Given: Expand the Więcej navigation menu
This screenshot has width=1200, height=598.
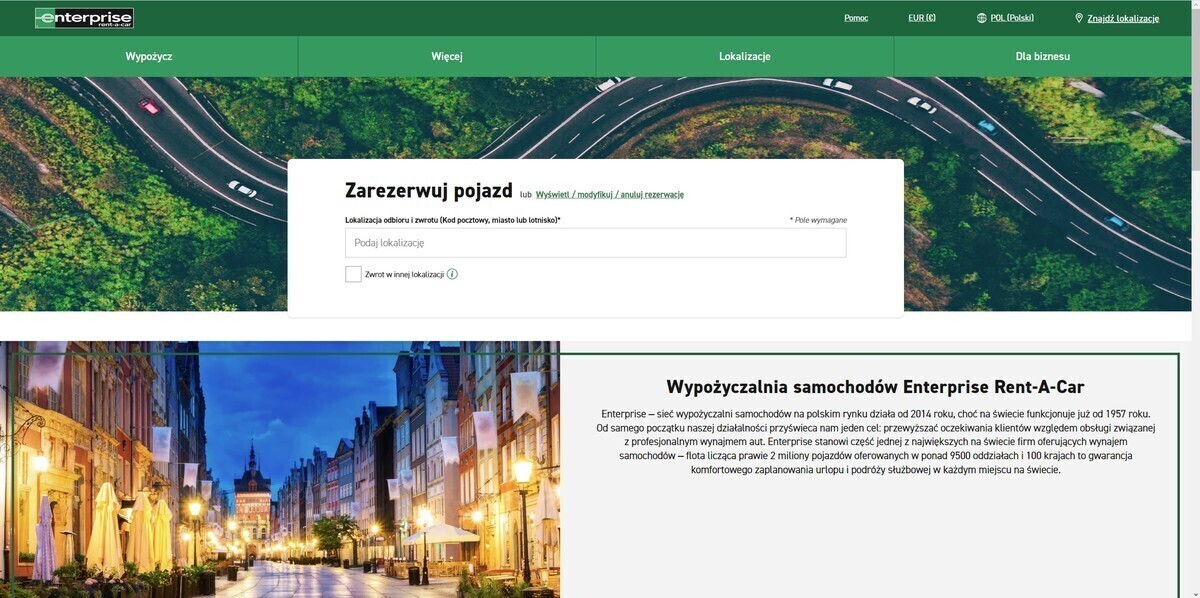Looking at the screenshot, I should 446,55.
